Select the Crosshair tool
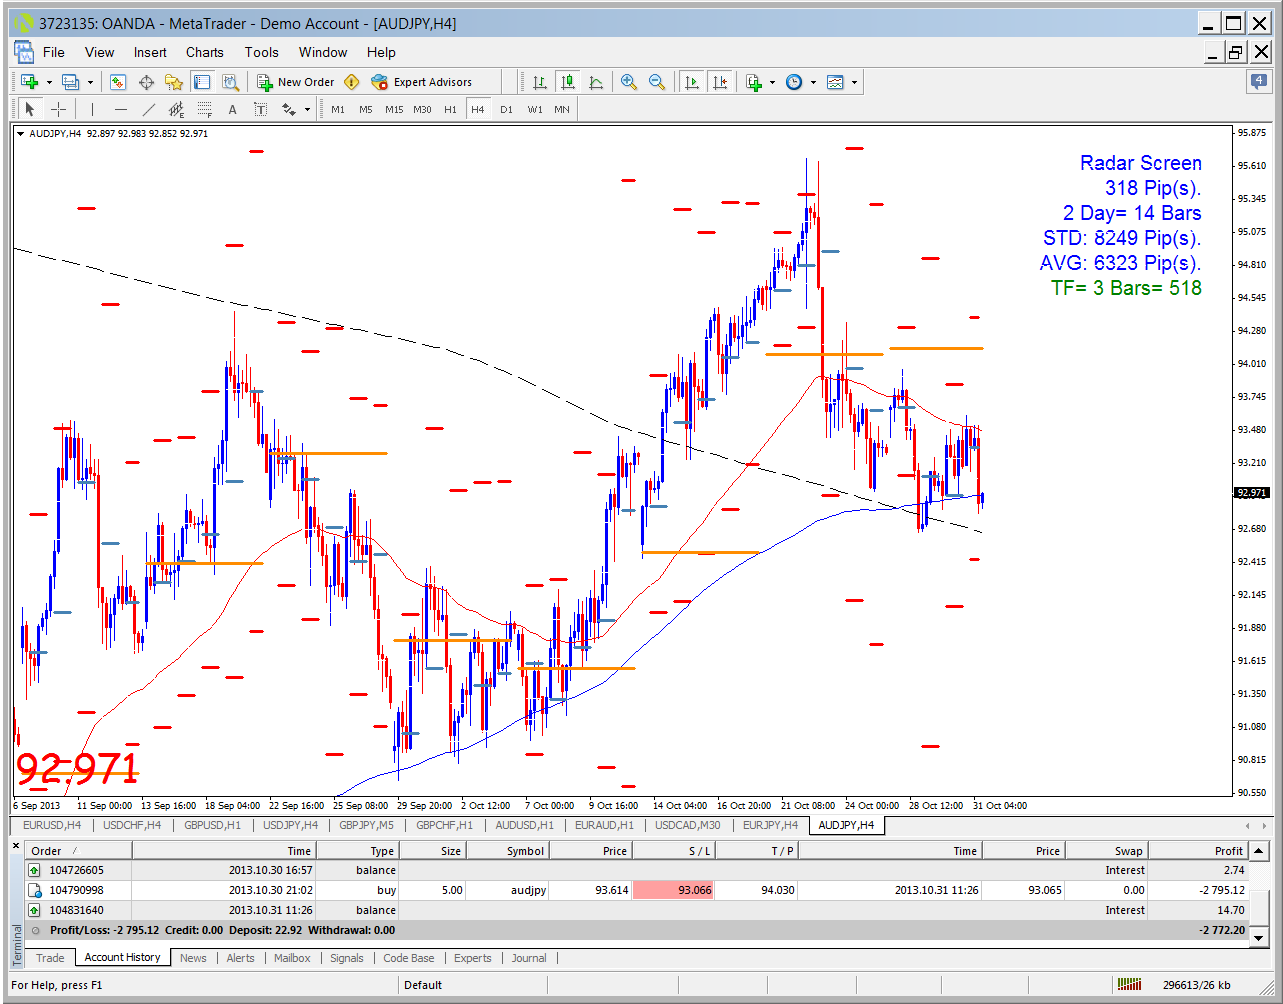This screenshot has height=1004, width=1283. [58, 109]
